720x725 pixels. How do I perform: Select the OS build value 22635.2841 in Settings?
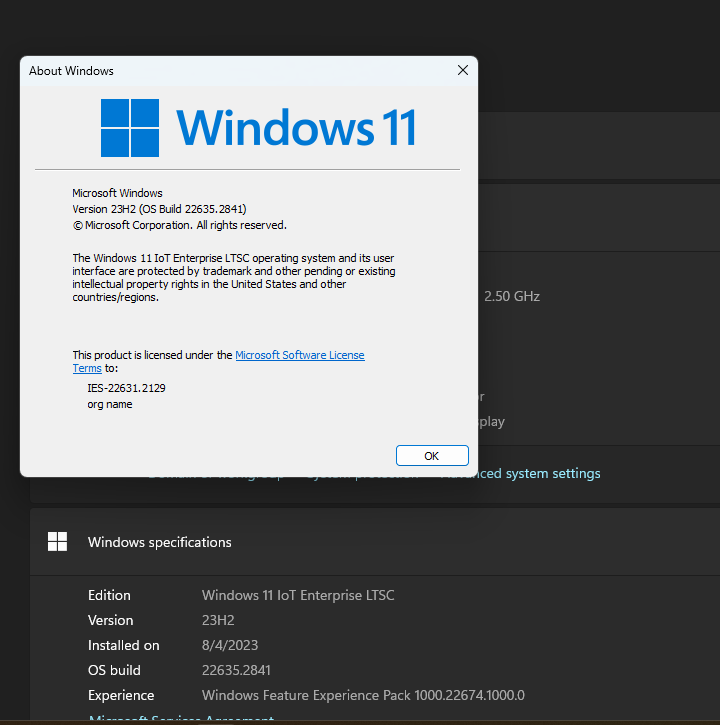click(x=236, y=670)
